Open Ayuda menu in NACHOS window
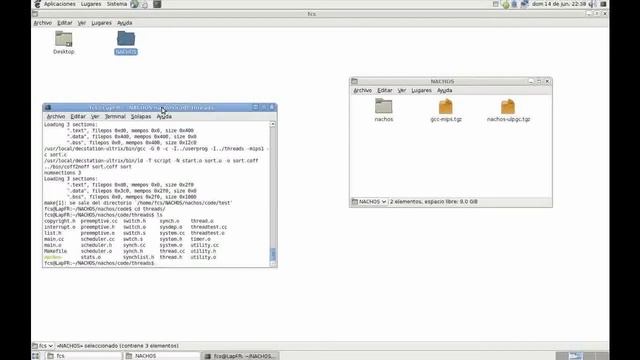Viewport: 640px width, 360px height. 444,90
